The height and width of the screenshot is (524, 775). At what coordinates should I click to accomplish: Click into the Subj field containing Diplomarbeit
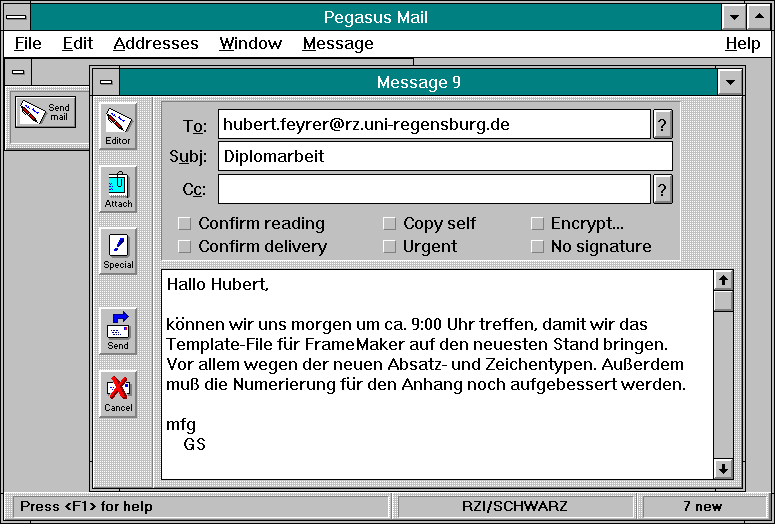click(445, 156)
